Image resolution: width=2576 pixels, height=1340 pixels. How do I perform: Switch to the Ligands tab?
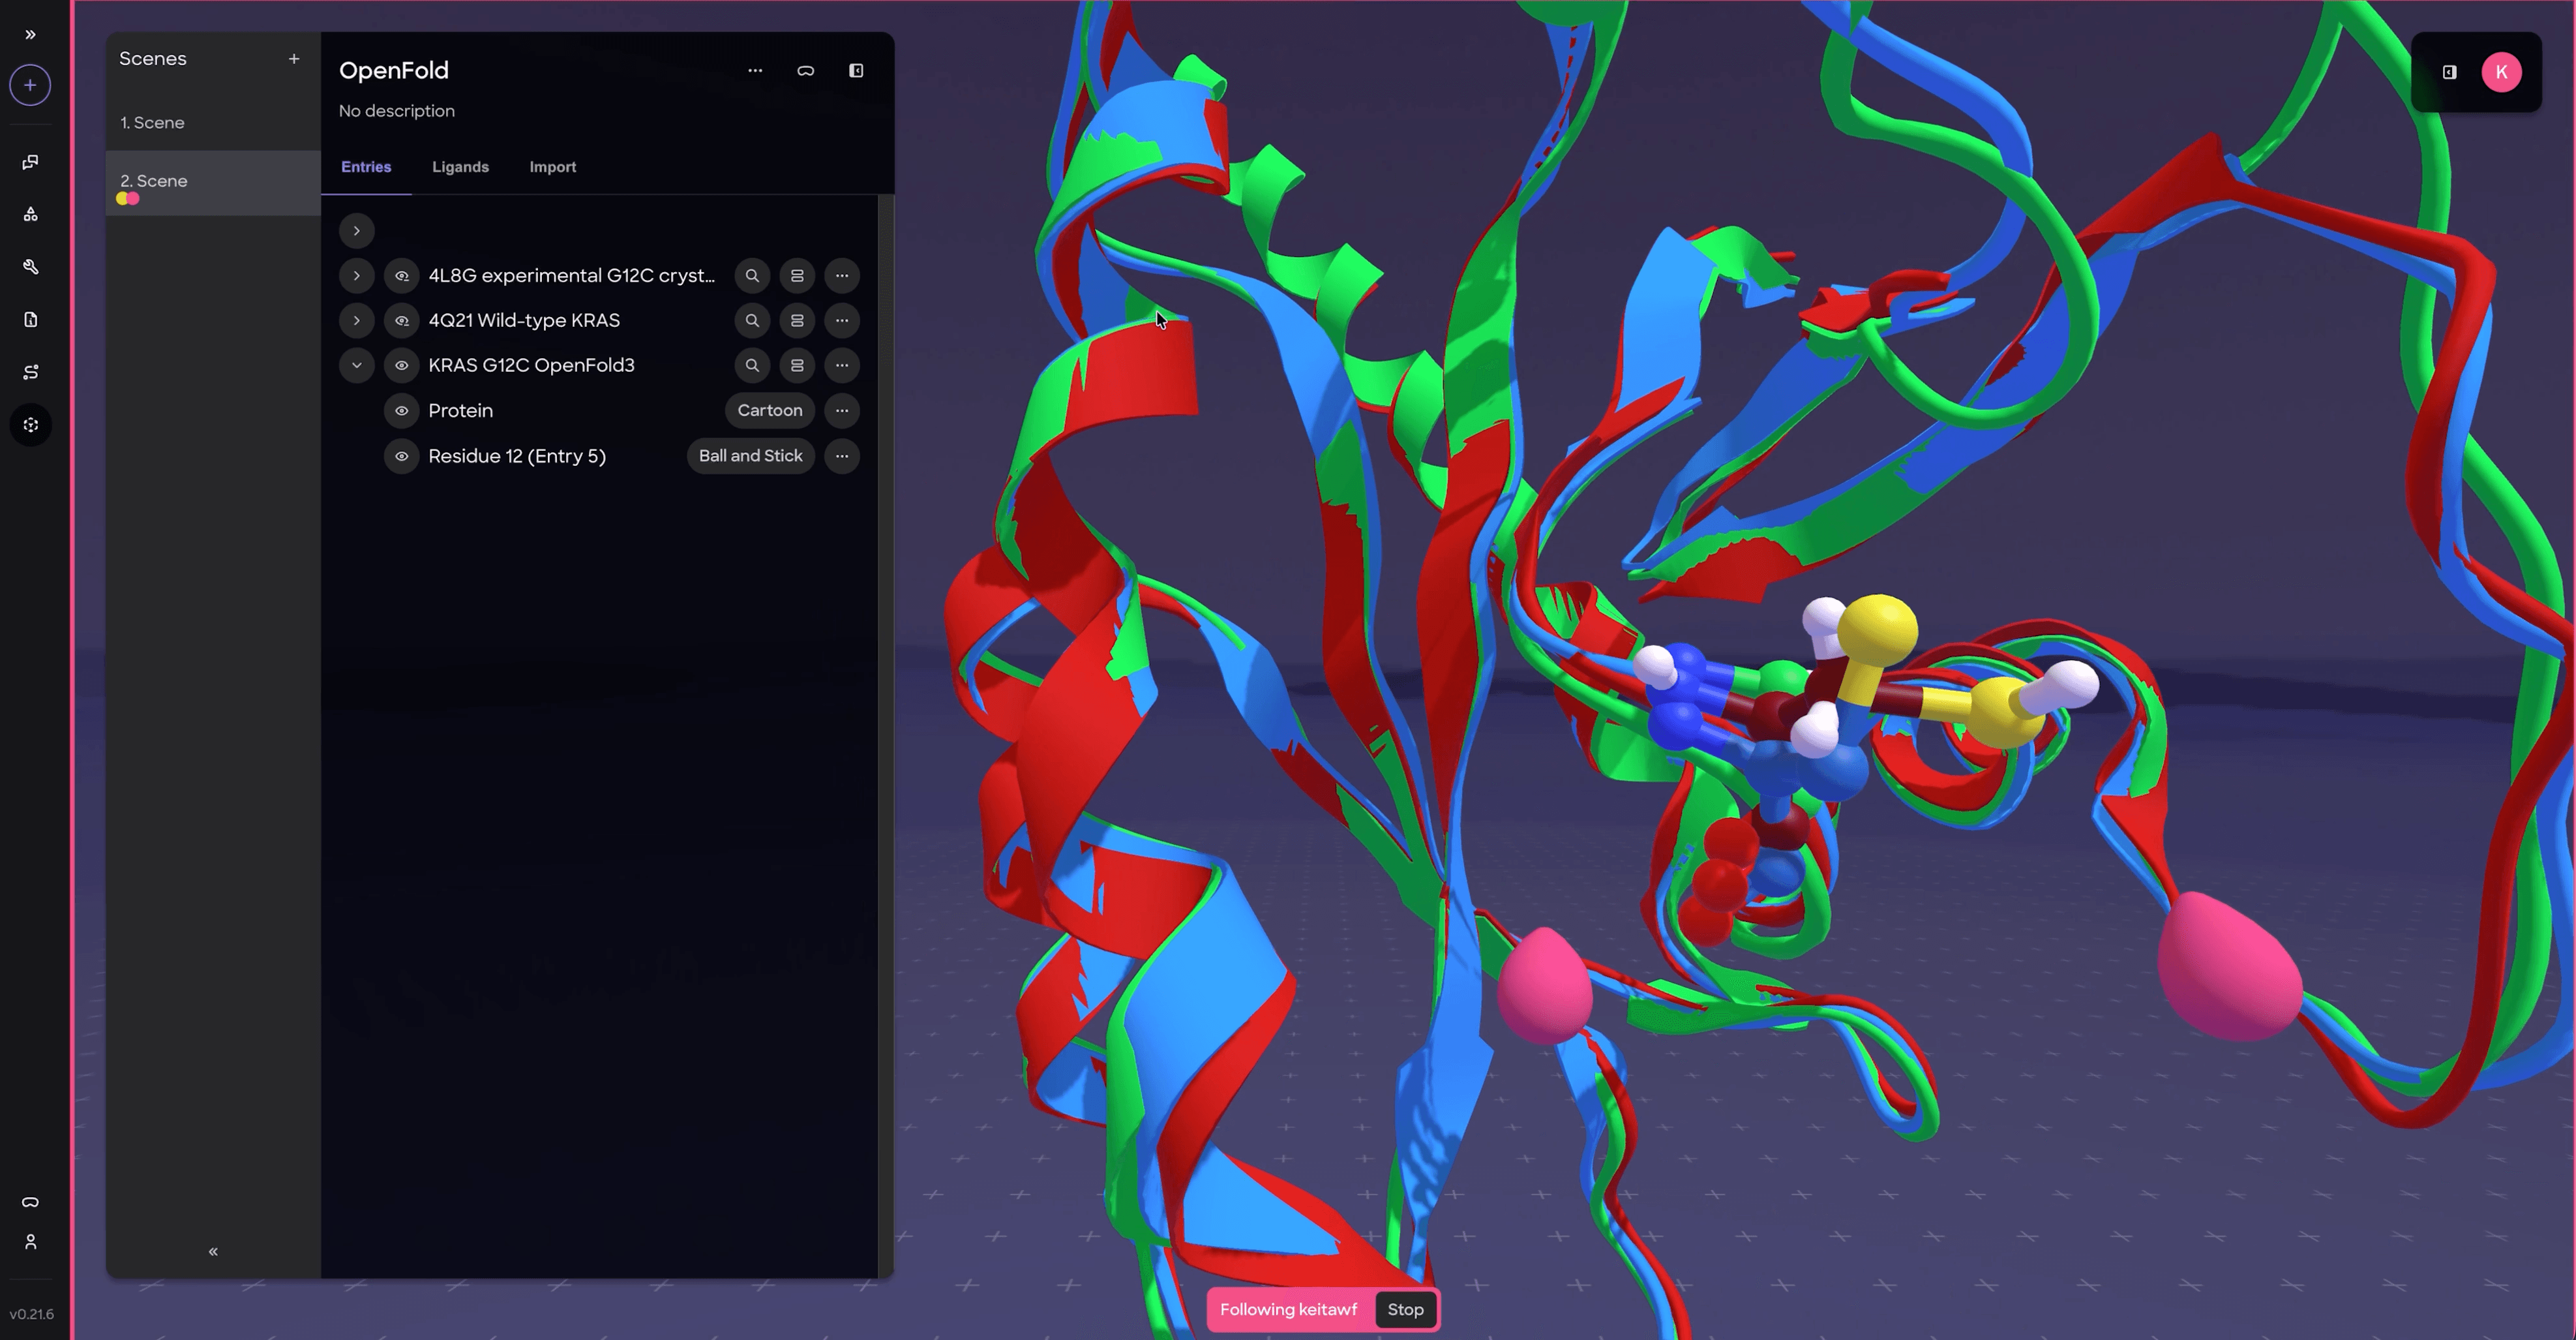tap(460, 167)
